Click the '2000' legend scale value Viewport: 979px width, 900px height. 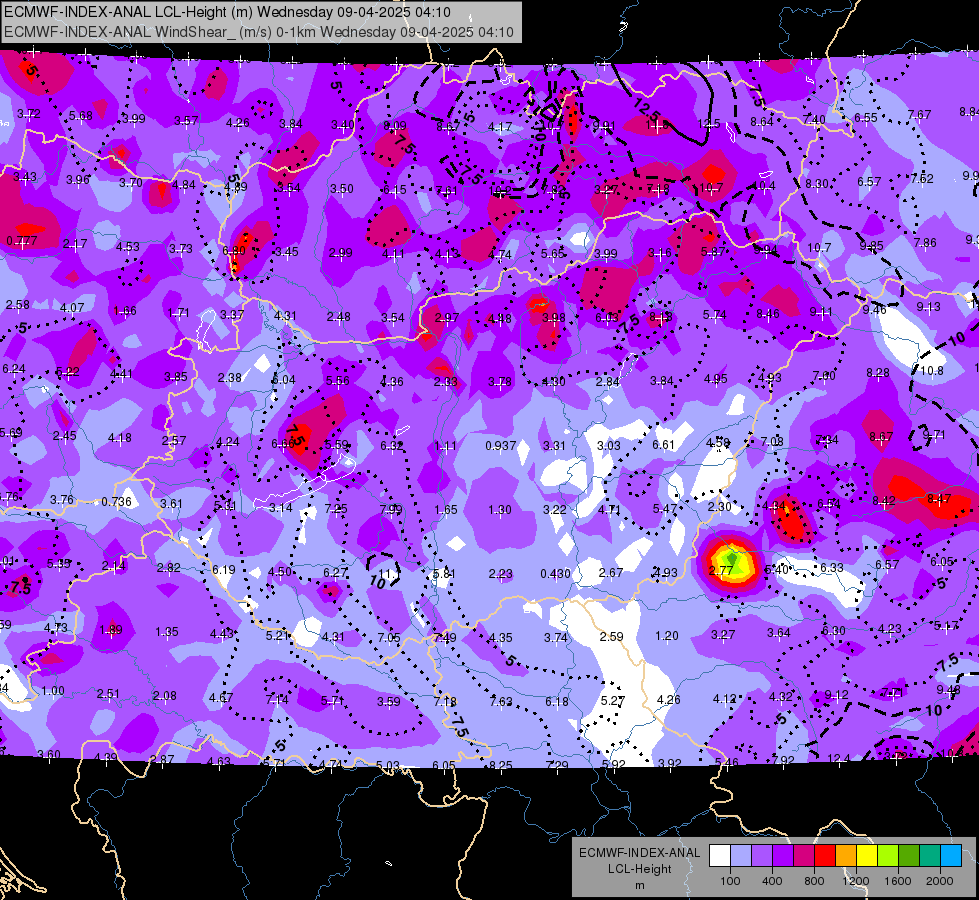coord(940,881)
